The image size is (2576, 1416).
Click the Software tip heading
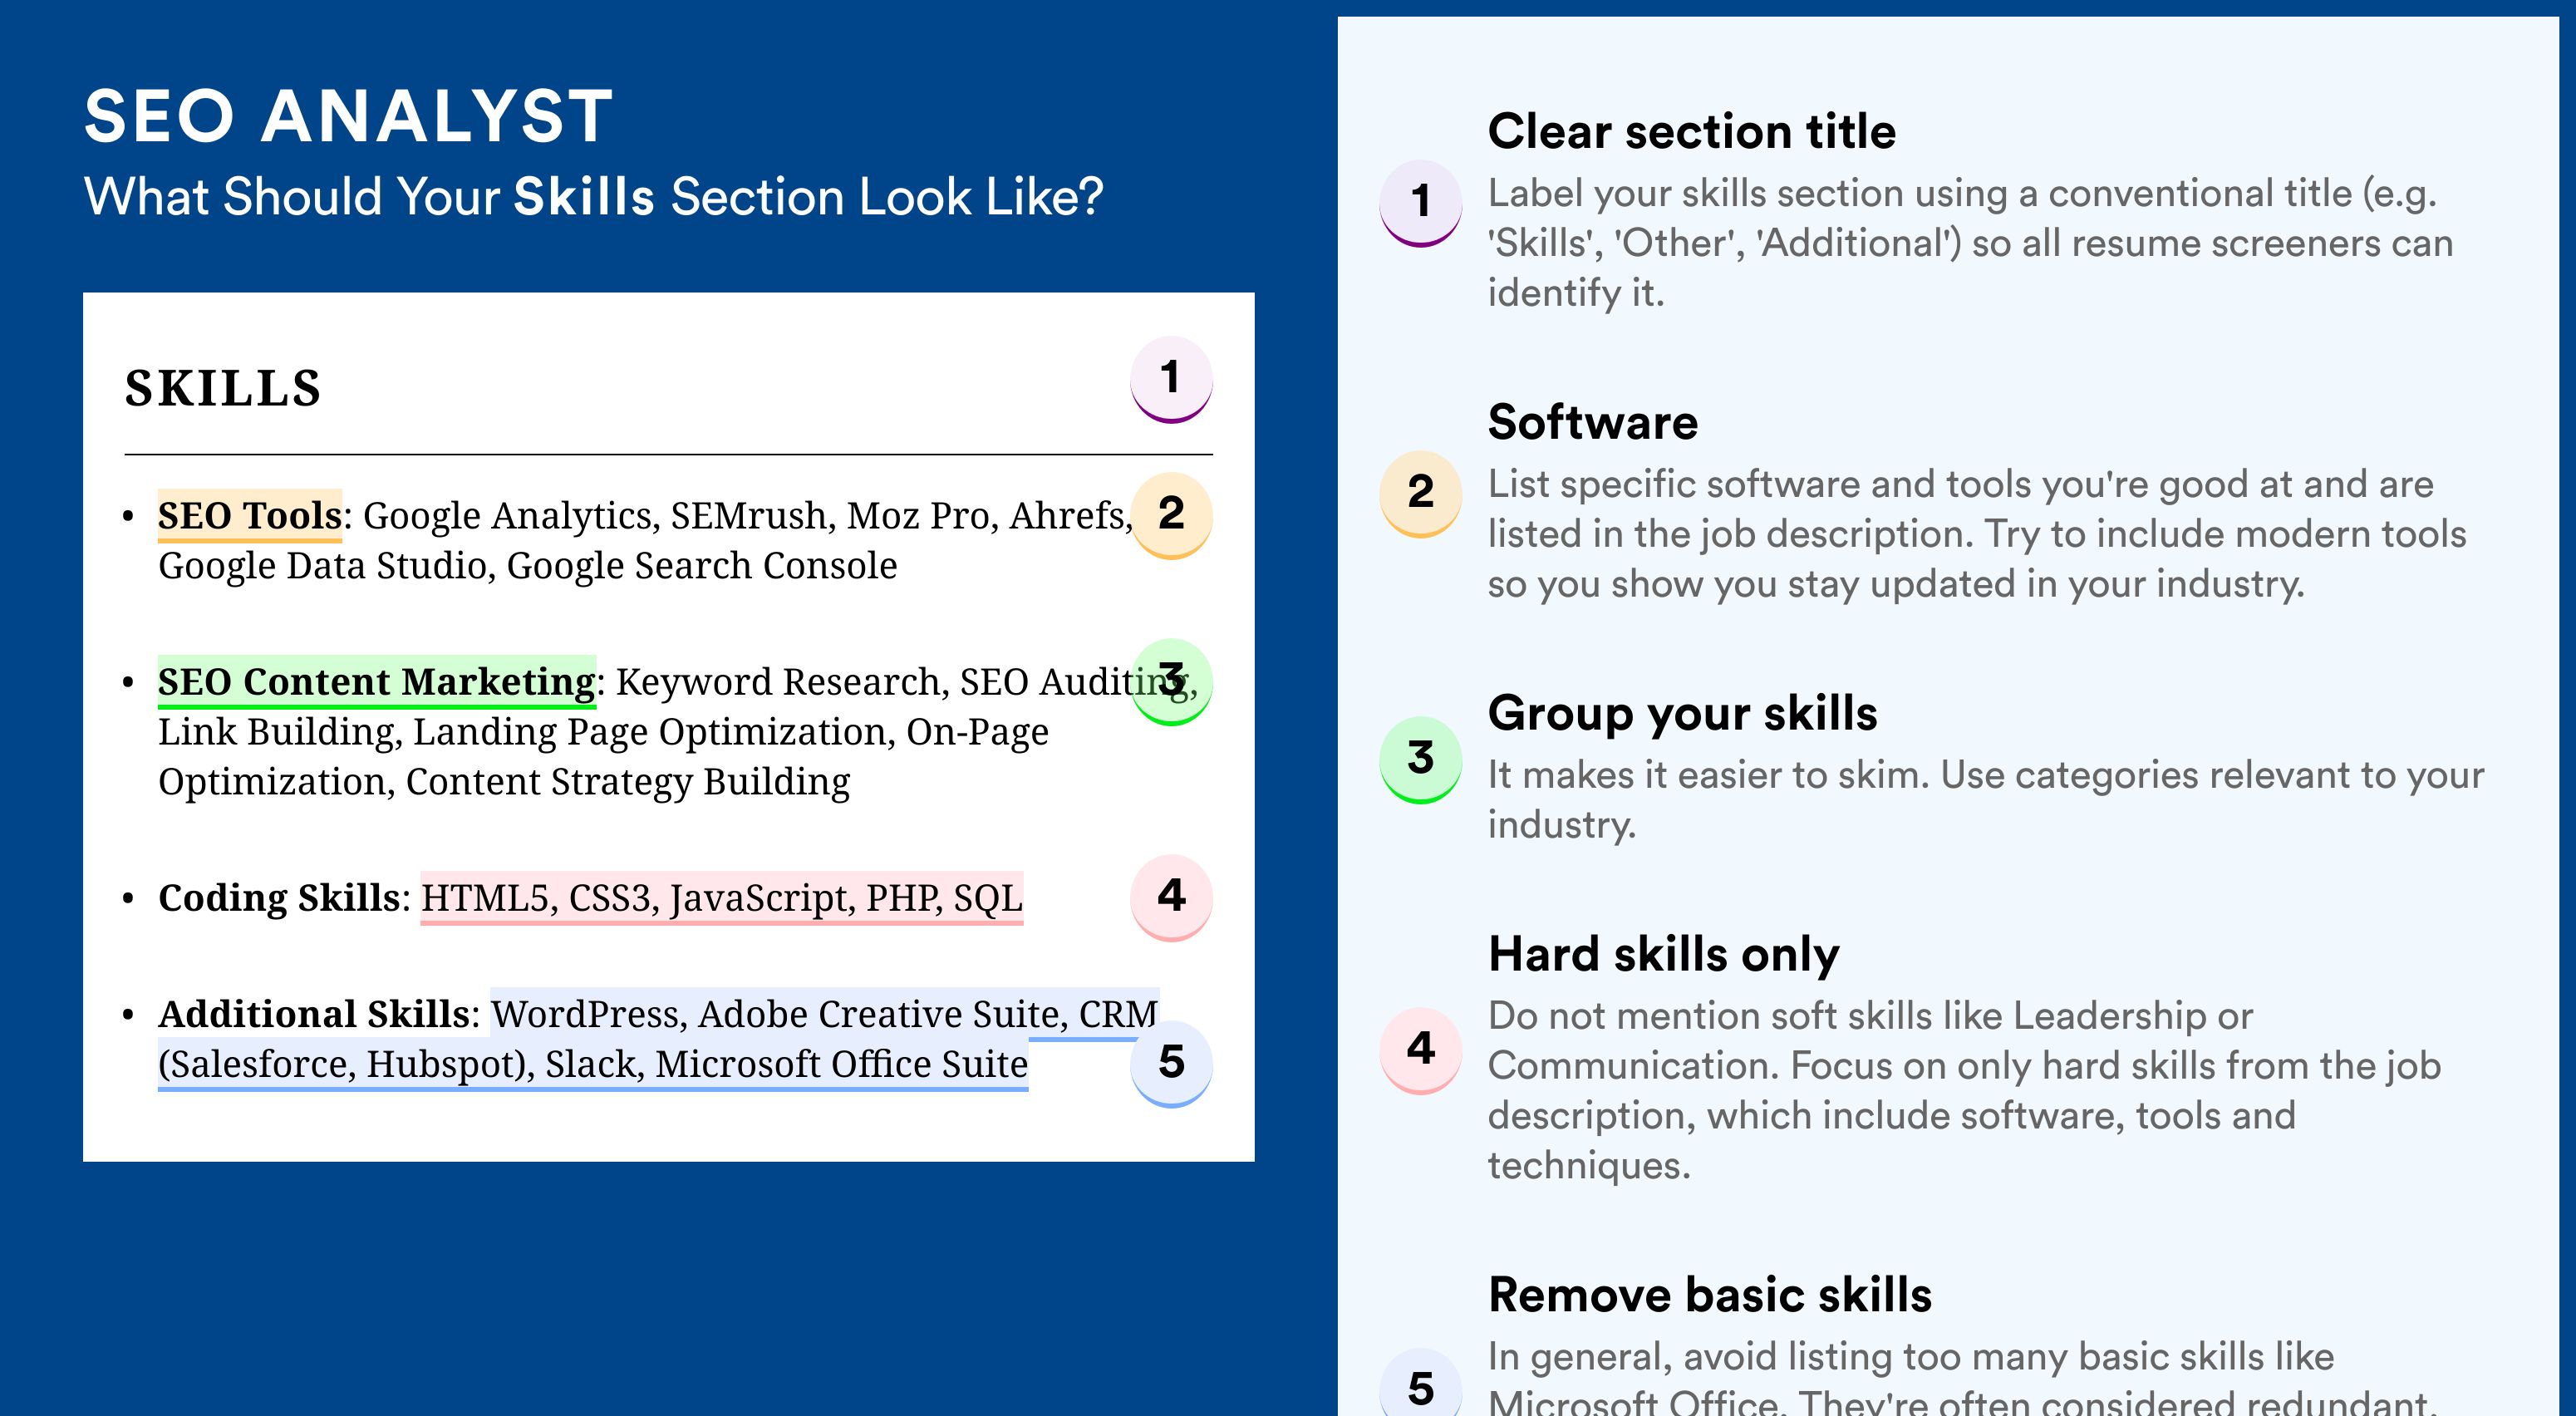pos(1592,422)
